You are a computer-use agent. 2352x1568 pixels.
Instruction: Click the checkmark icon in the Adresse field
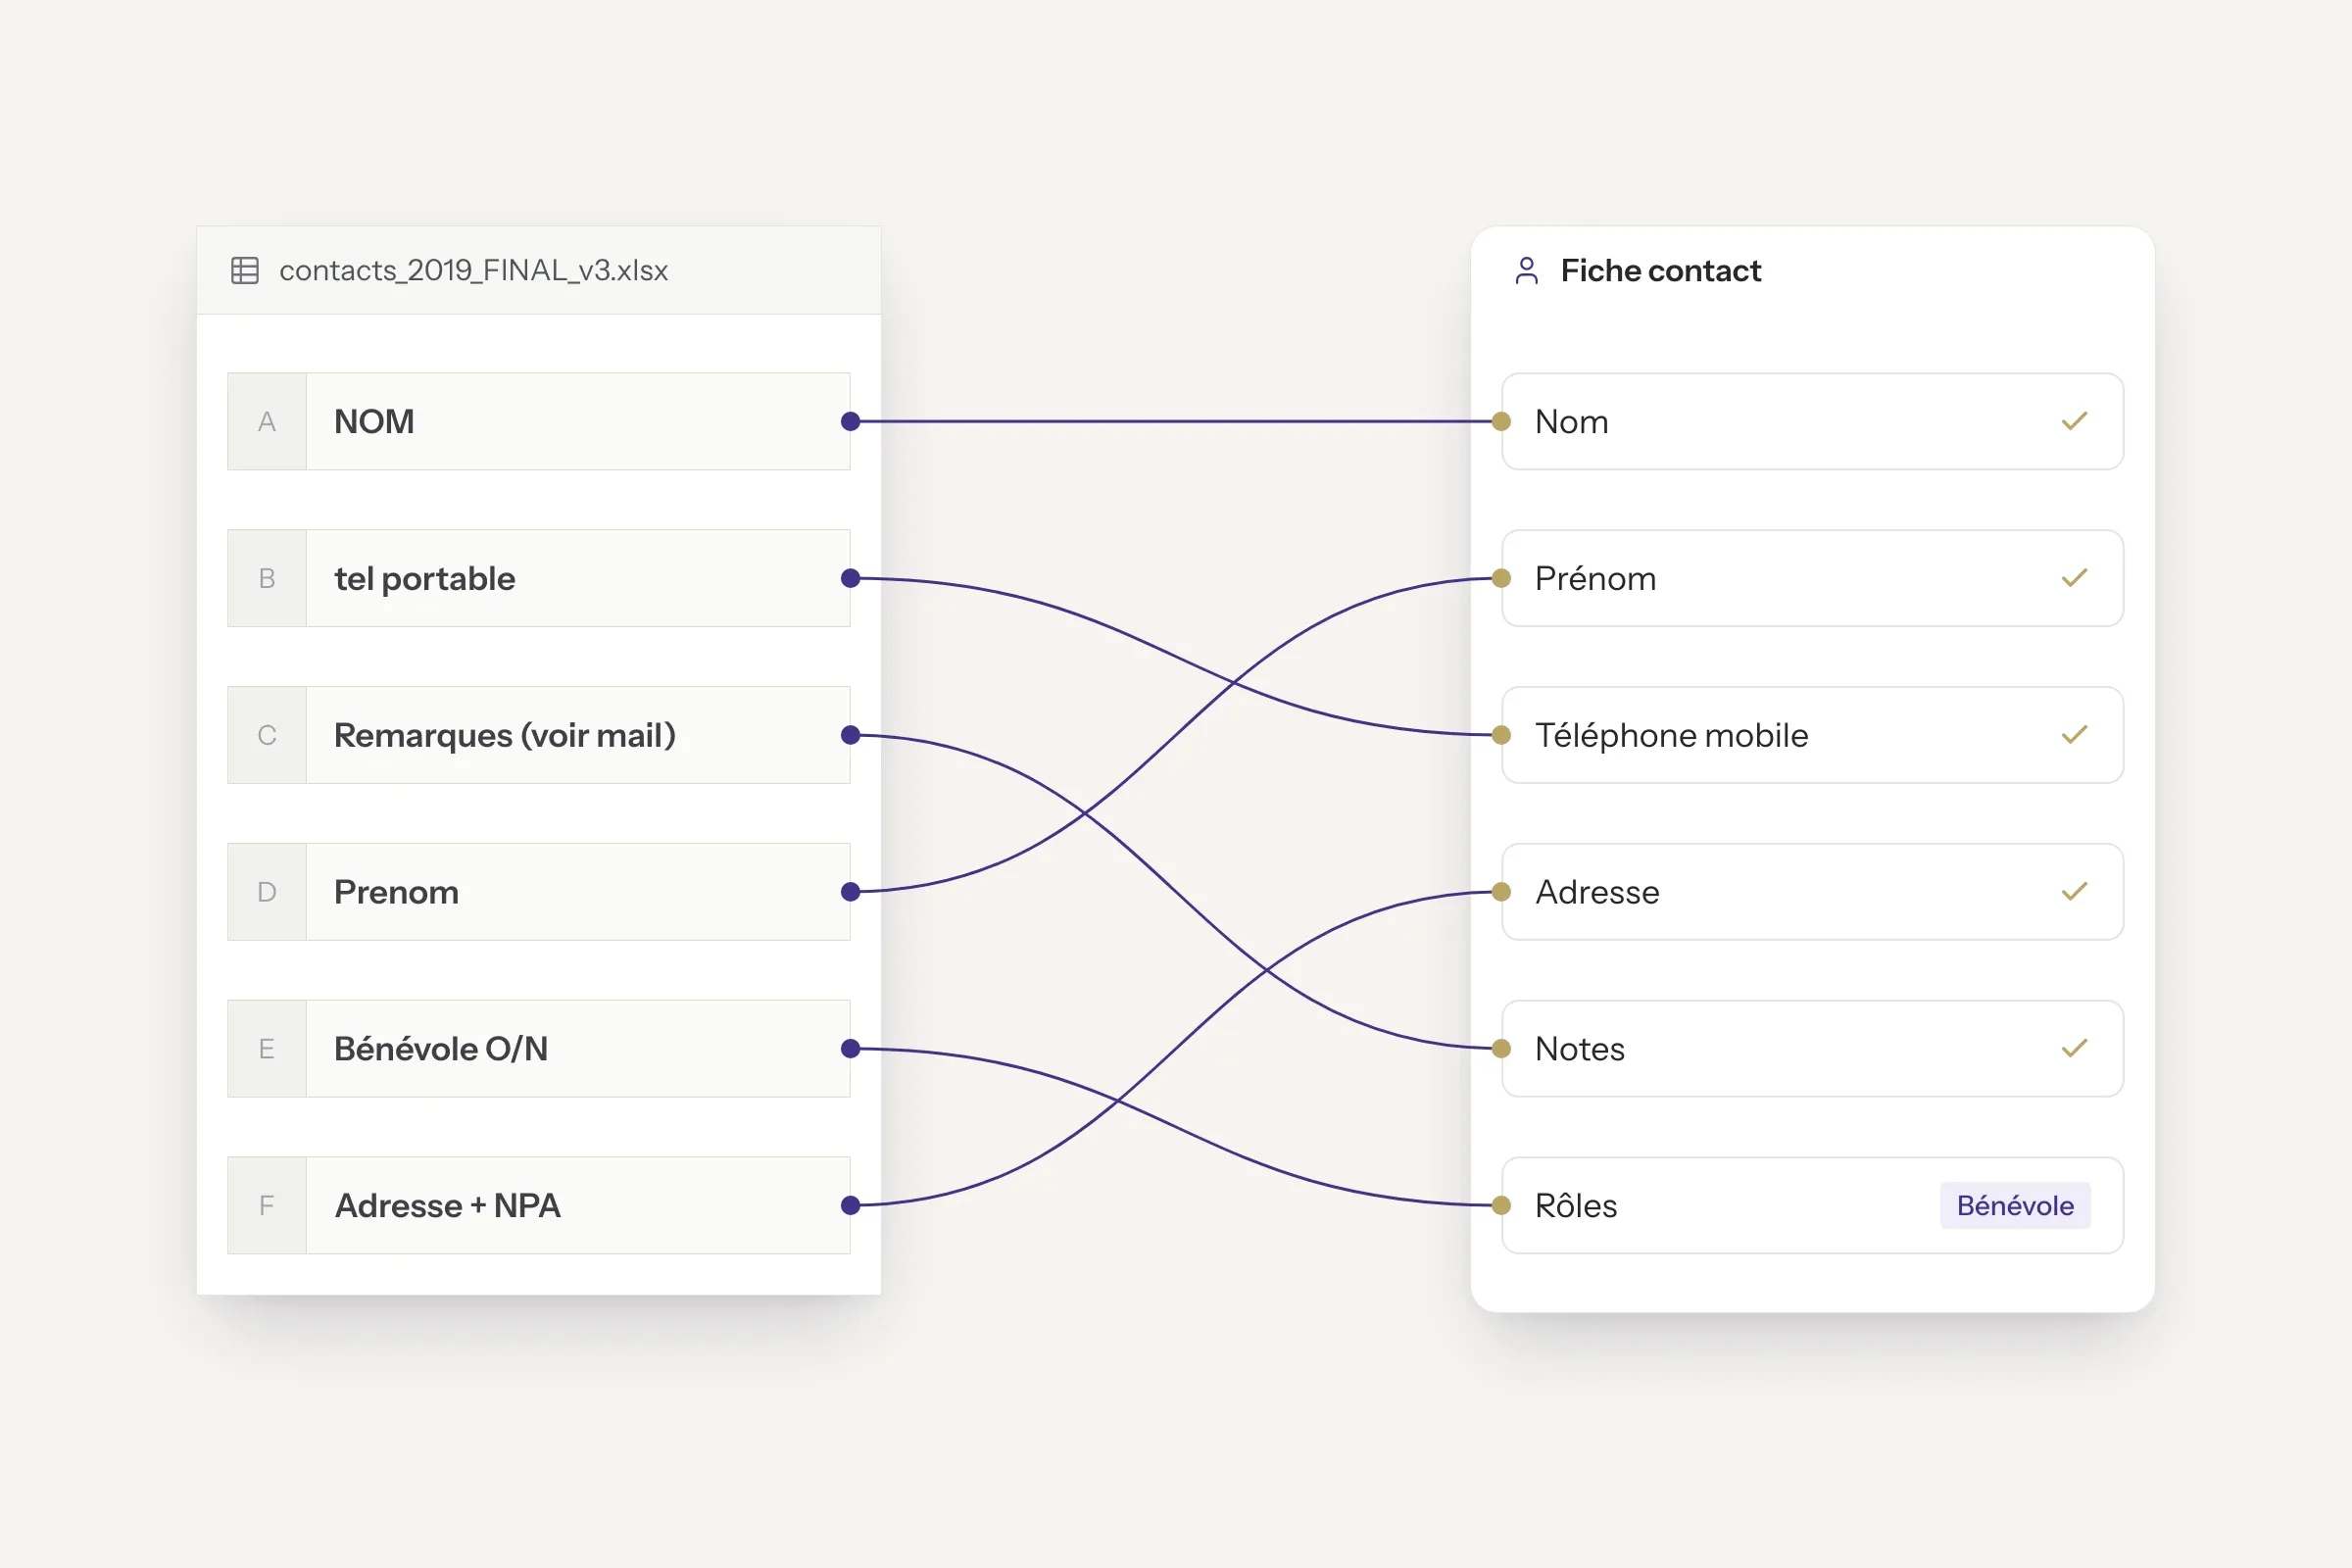click(x=2074, y=891)
